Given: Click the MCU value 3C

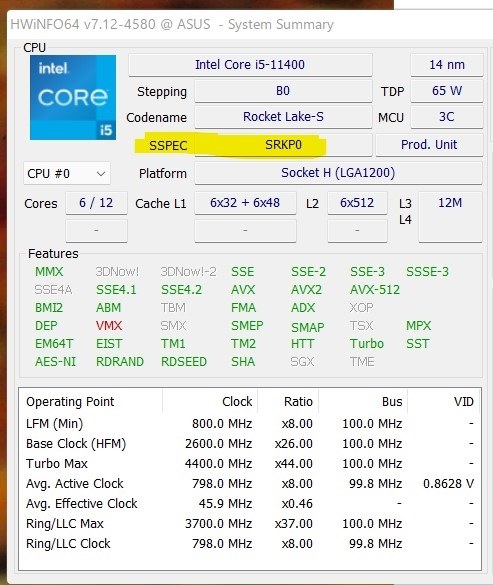Looking at the screenshot, I should 447,117.
